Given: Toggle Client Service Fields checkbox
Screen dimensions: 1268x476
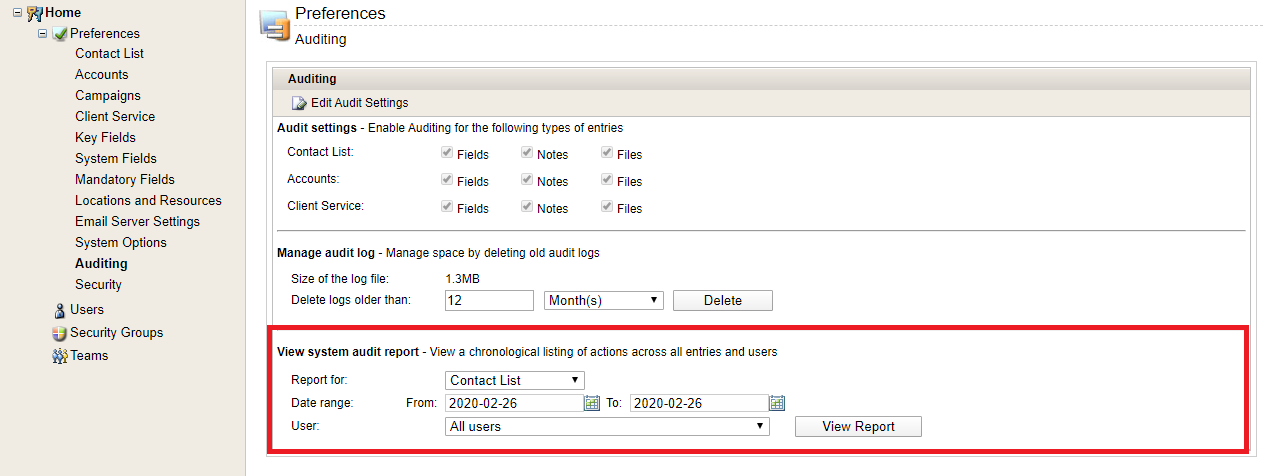Looking at the screenshot, I should point(447,207).
